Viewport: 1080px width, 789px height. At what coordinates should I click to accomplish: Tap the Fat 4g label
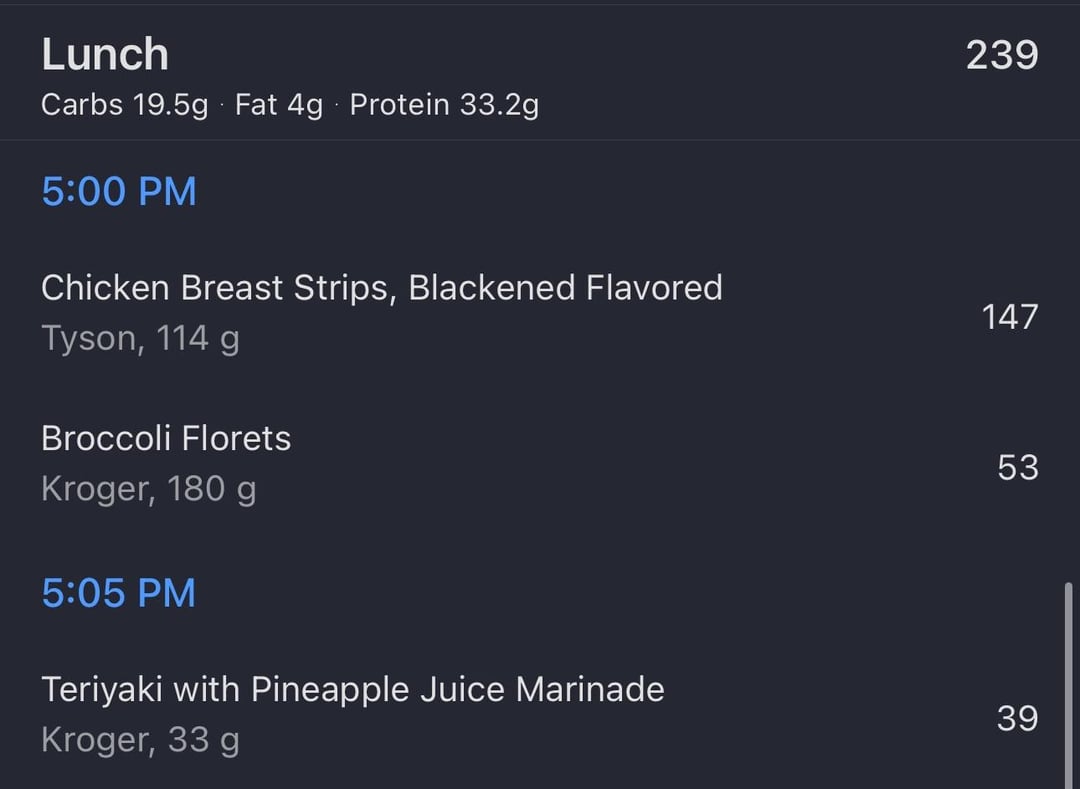point(279,105)
